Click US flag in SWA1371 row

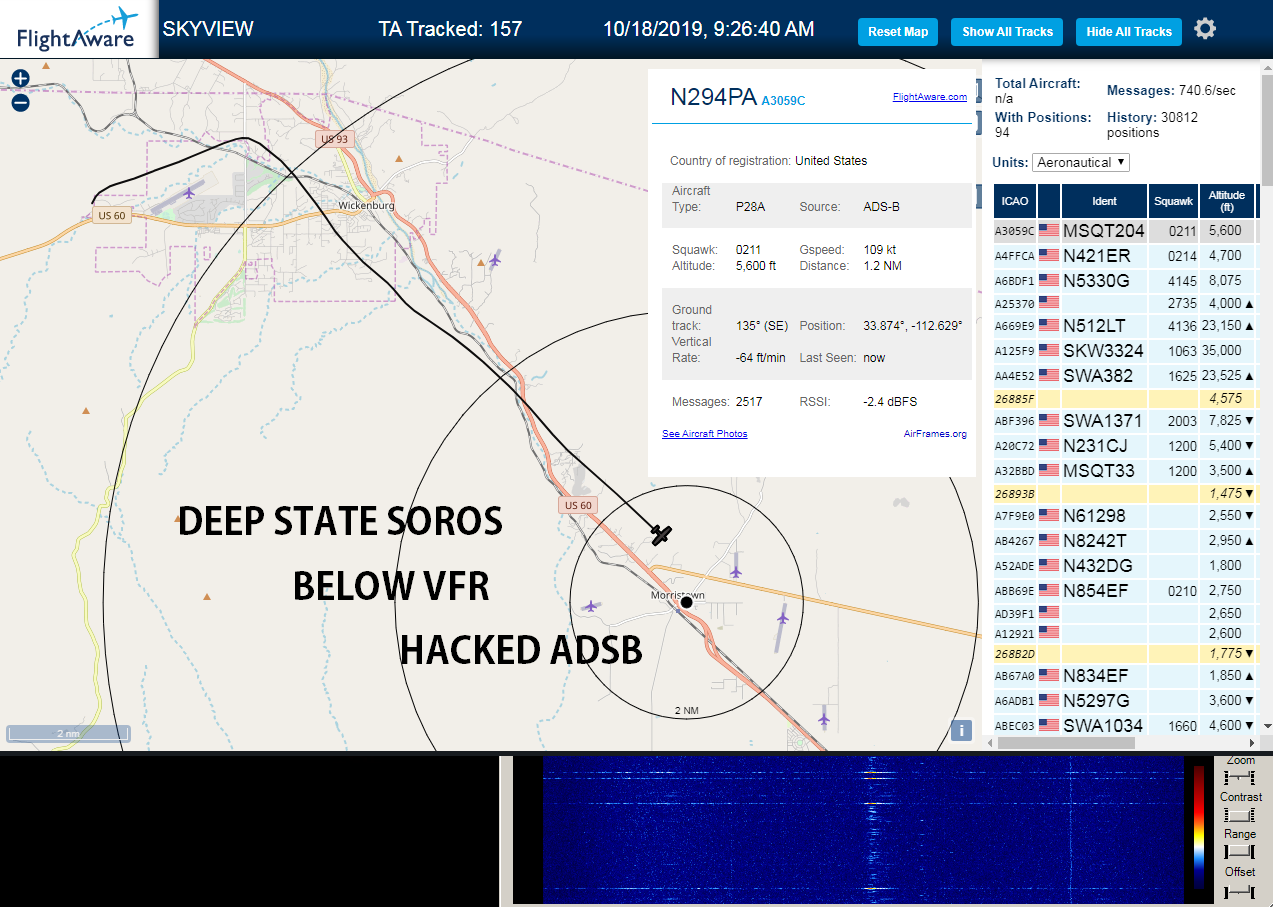[1048, 421]
